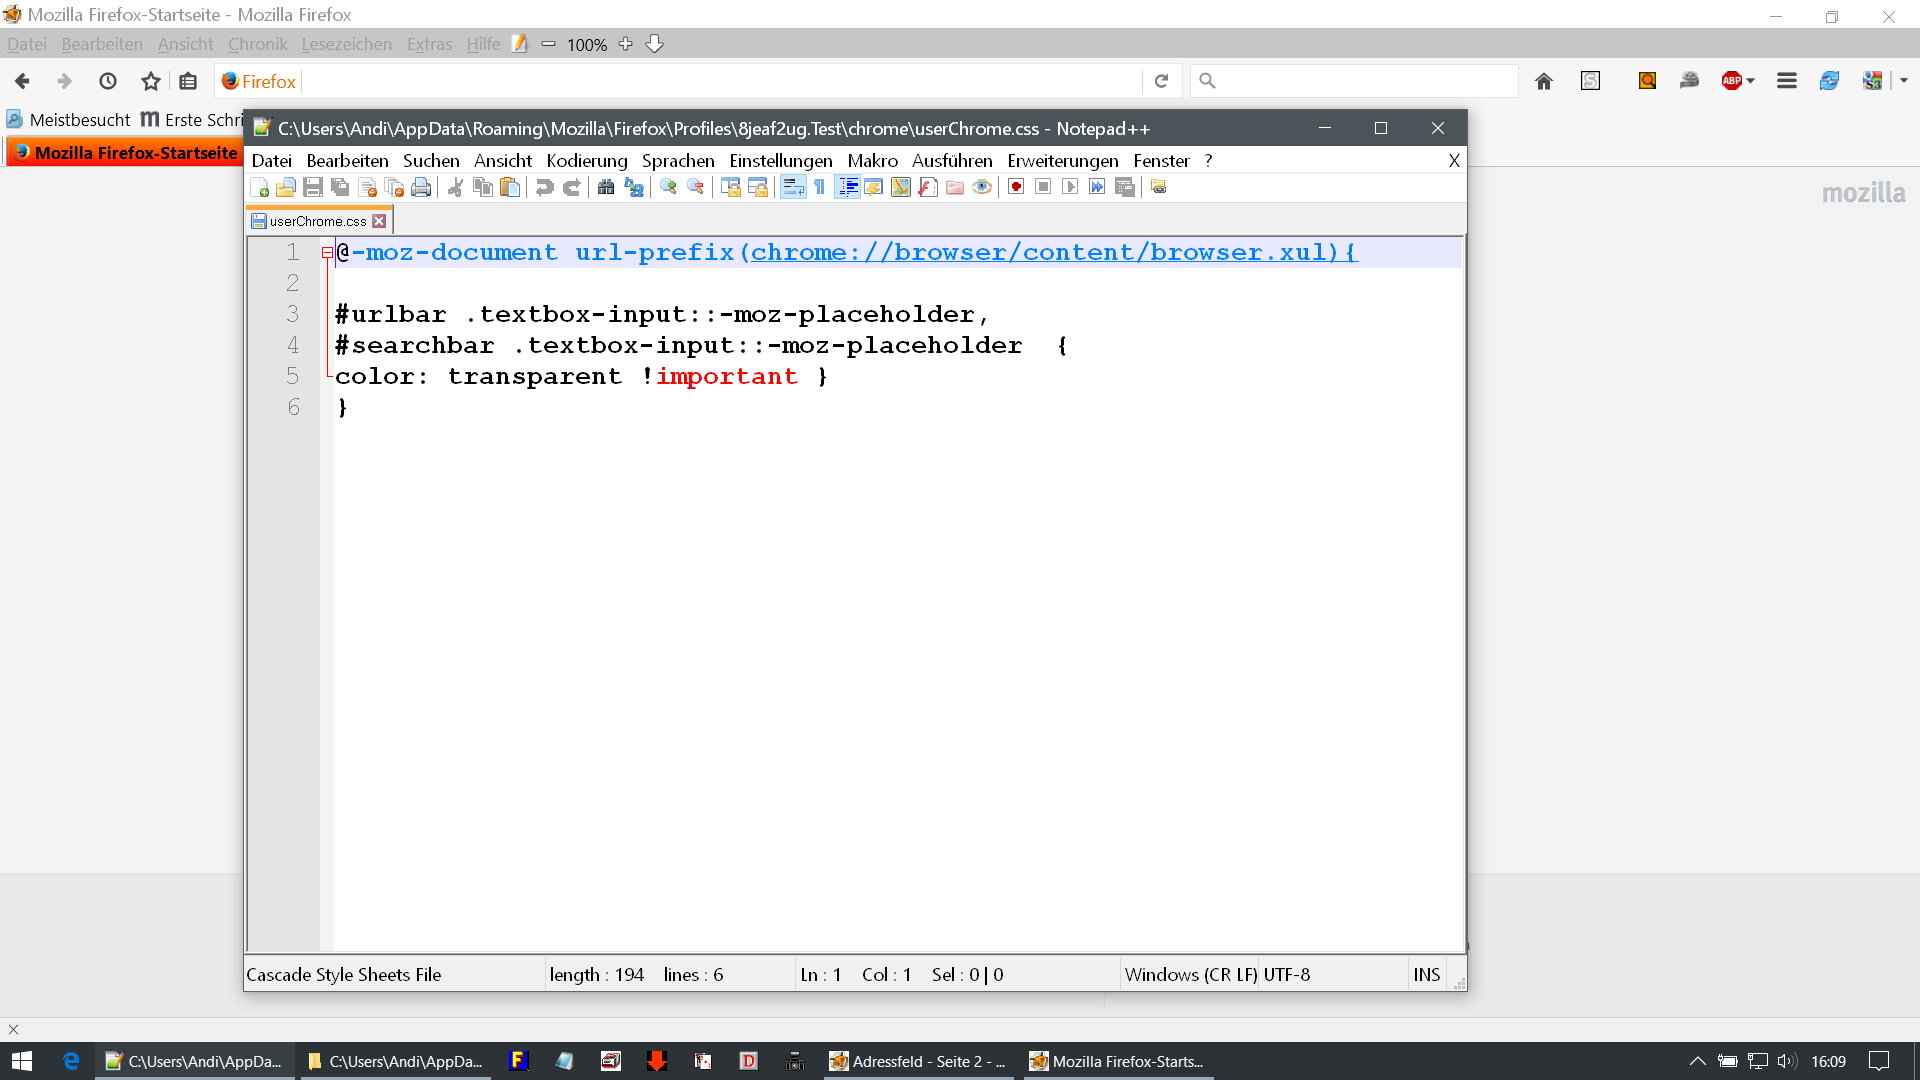Click the Undo arrow icon
This screenshot has width=1920, height=1080.
point(544,188)
